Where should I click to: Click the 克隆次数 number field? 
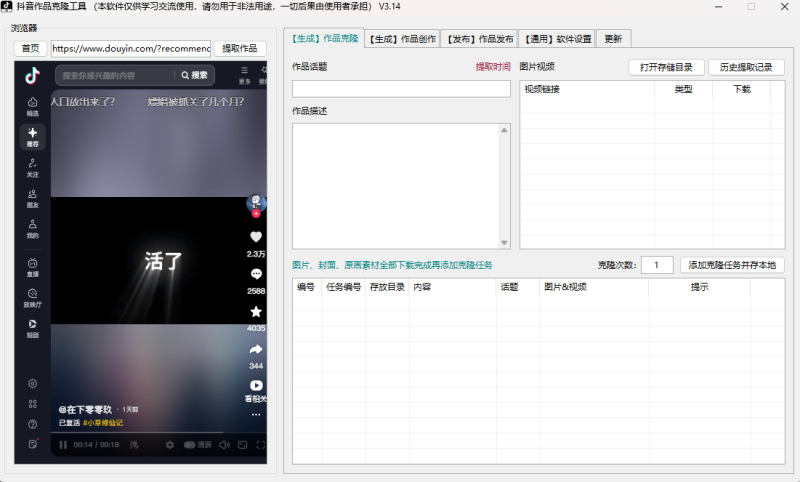click(x=657, y=265)
